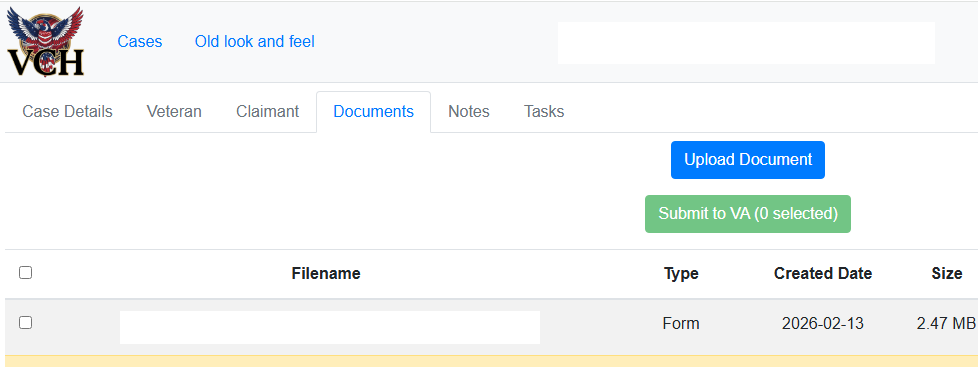The image size is (978, 367).
Task: Open the Tasks tab
Action: (x=544, y=112)
